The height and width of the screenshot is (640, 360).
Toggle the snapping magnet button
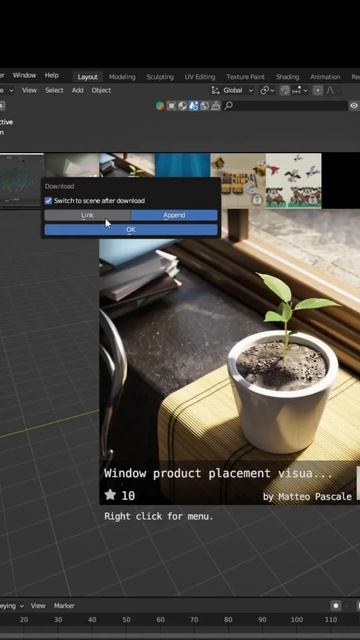point(286,91)
